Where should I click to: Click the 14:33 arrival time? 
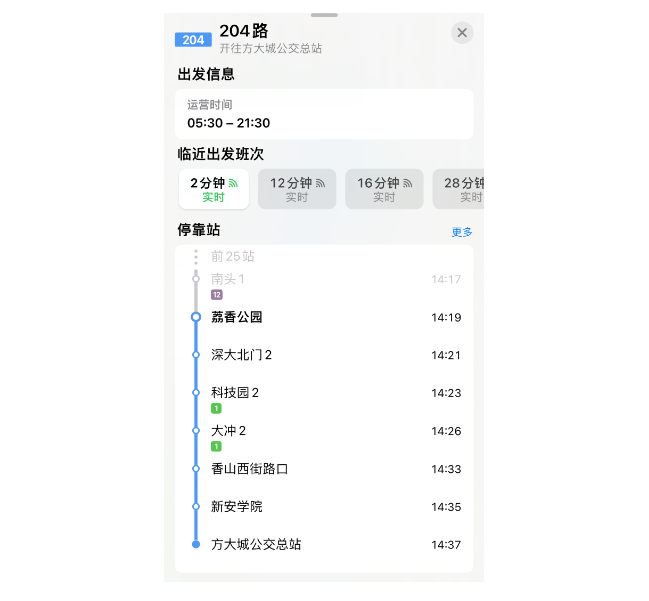tap(446, 469)
